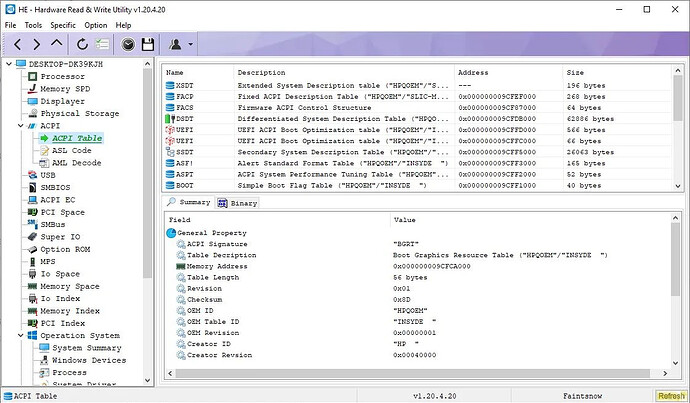Viewport: 690px width, 403px height.
Task: Go forward with the right arrow toolbar icon
Action: point(37,44)
